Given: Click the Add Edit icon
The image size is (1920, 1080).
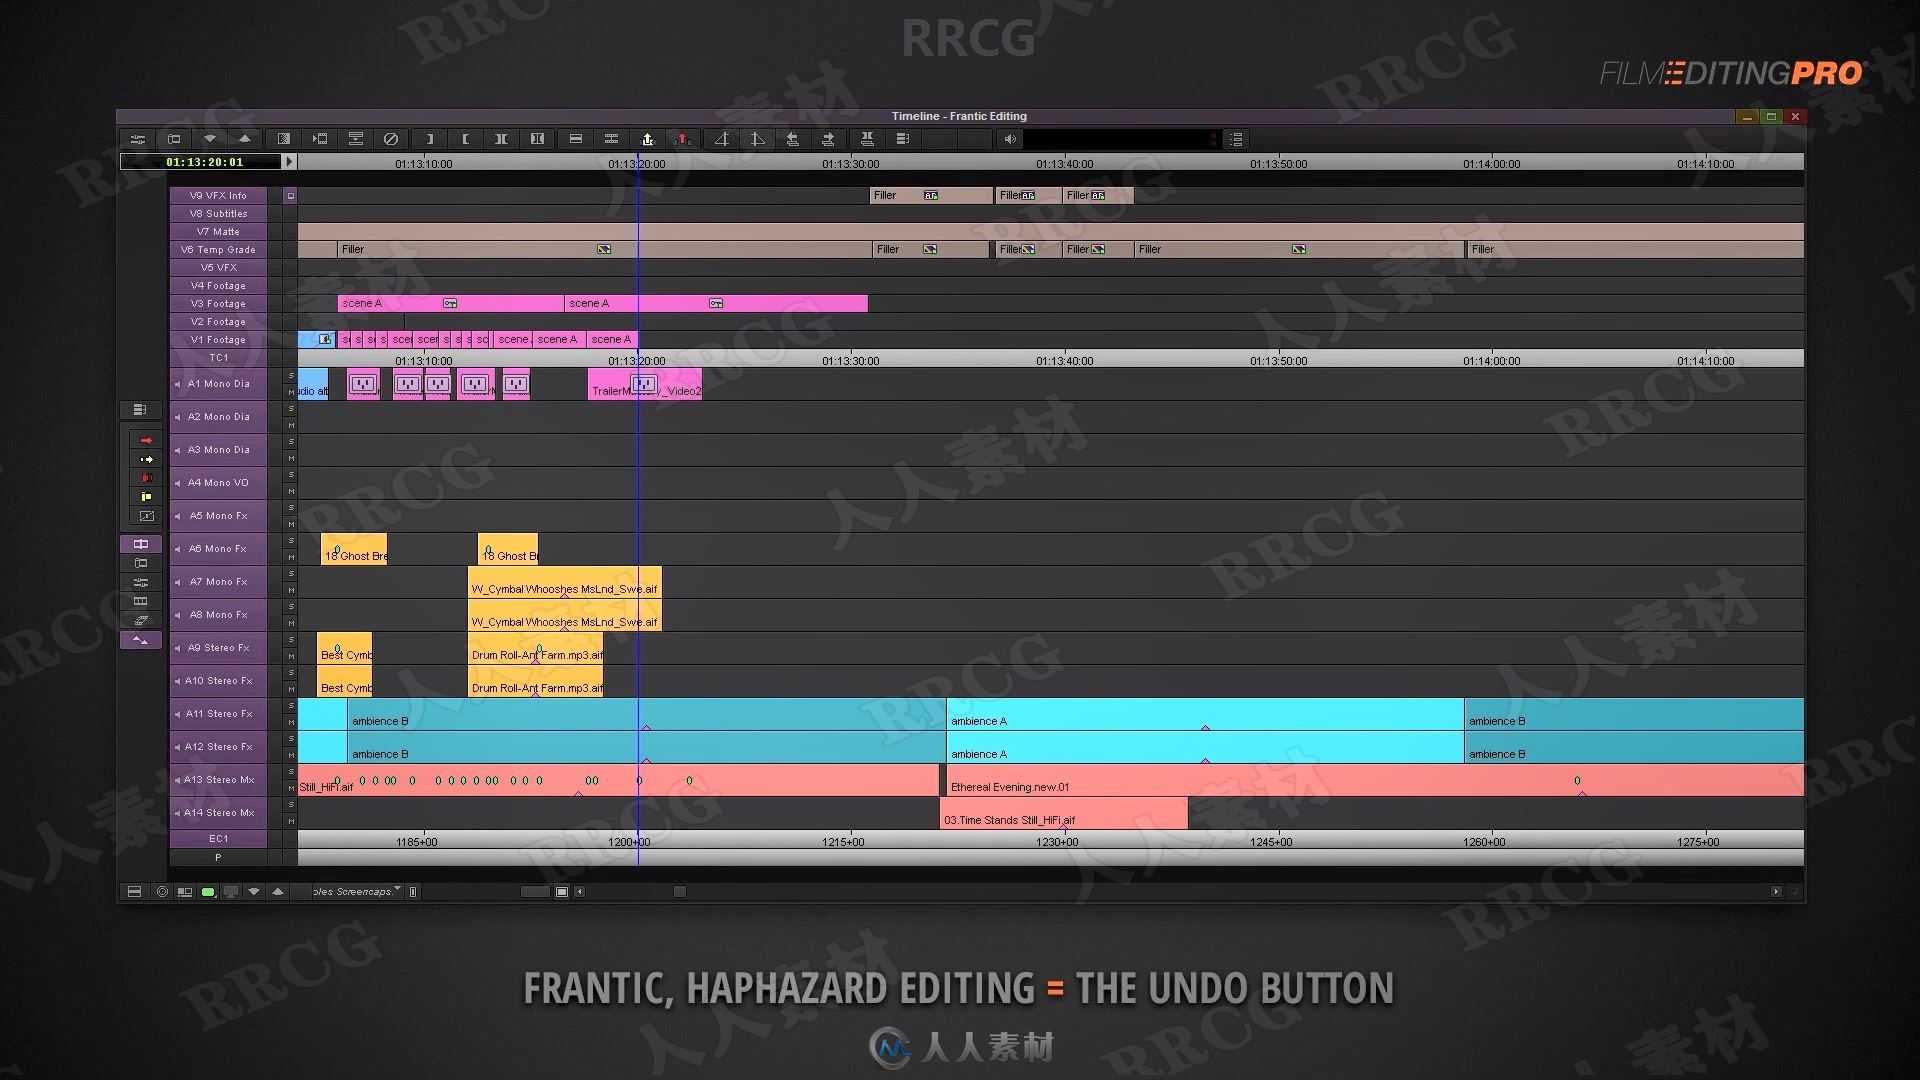Looking at the screenshot, I should click(576, 139).
